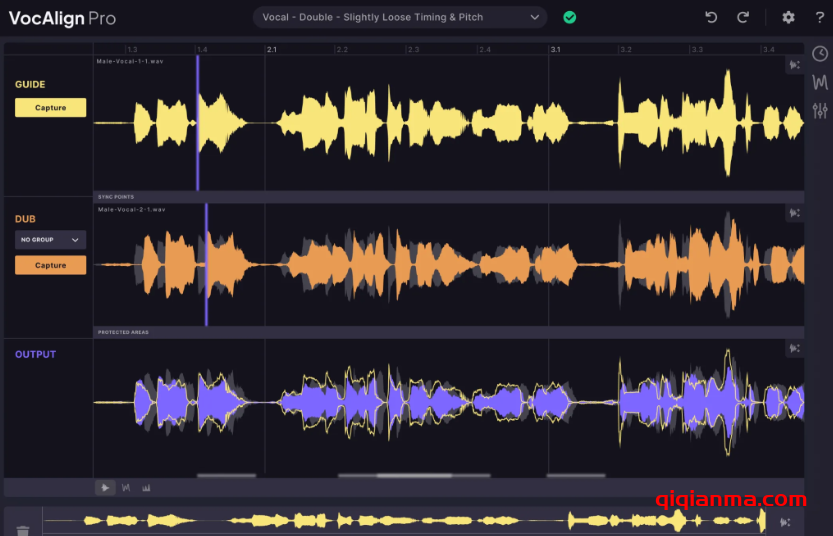Click the Protected Areas bar

[x=448, y=332]
